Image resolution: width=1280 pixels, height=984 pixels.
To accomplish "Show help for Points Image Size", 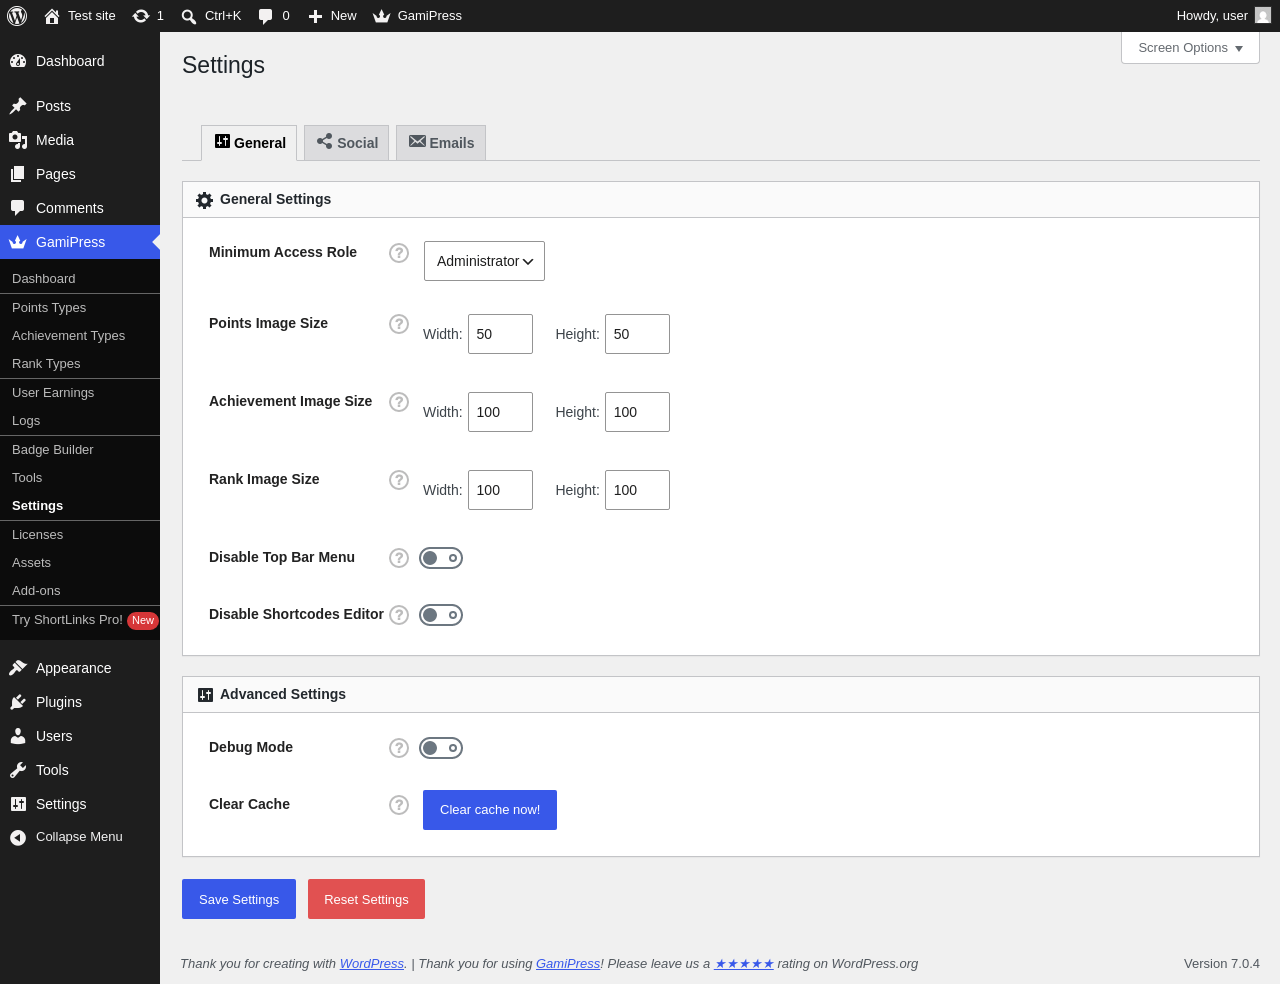I will [399, 324].
